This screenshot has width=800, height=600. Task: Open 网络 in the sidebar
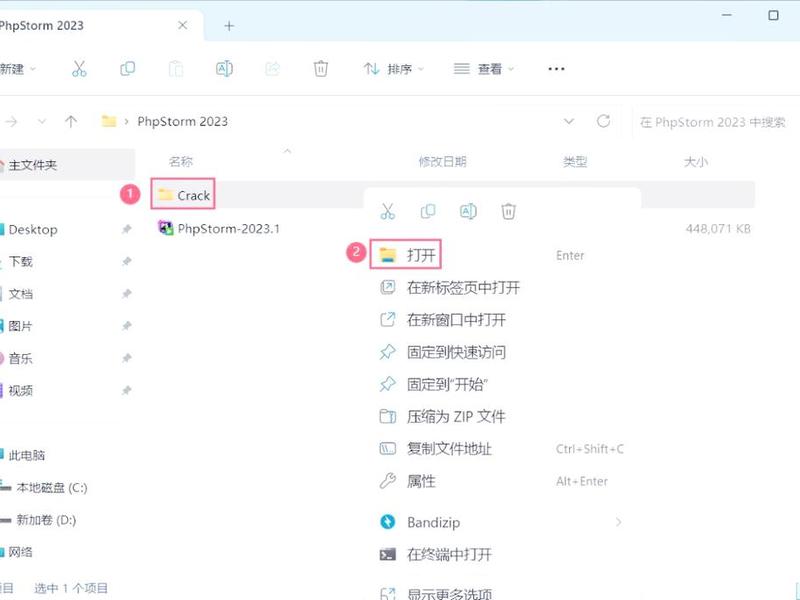point(20,552)
